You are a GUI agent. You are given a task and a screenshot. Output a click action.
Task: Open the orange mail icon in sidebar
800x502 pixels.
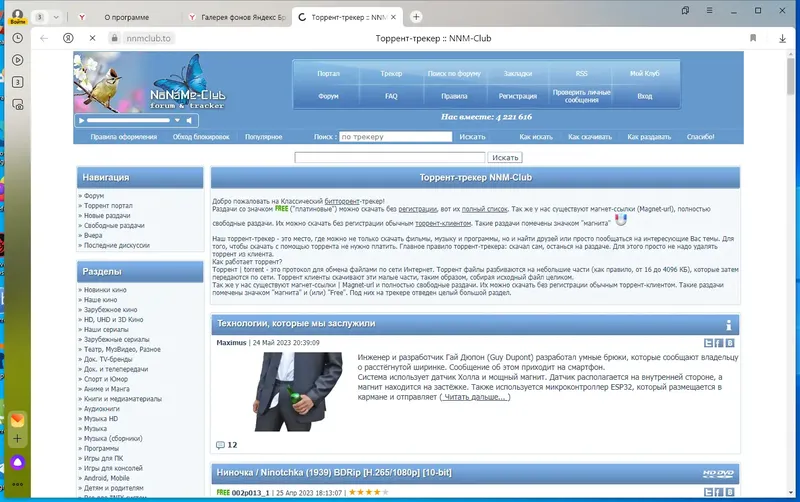pos(17,420)
